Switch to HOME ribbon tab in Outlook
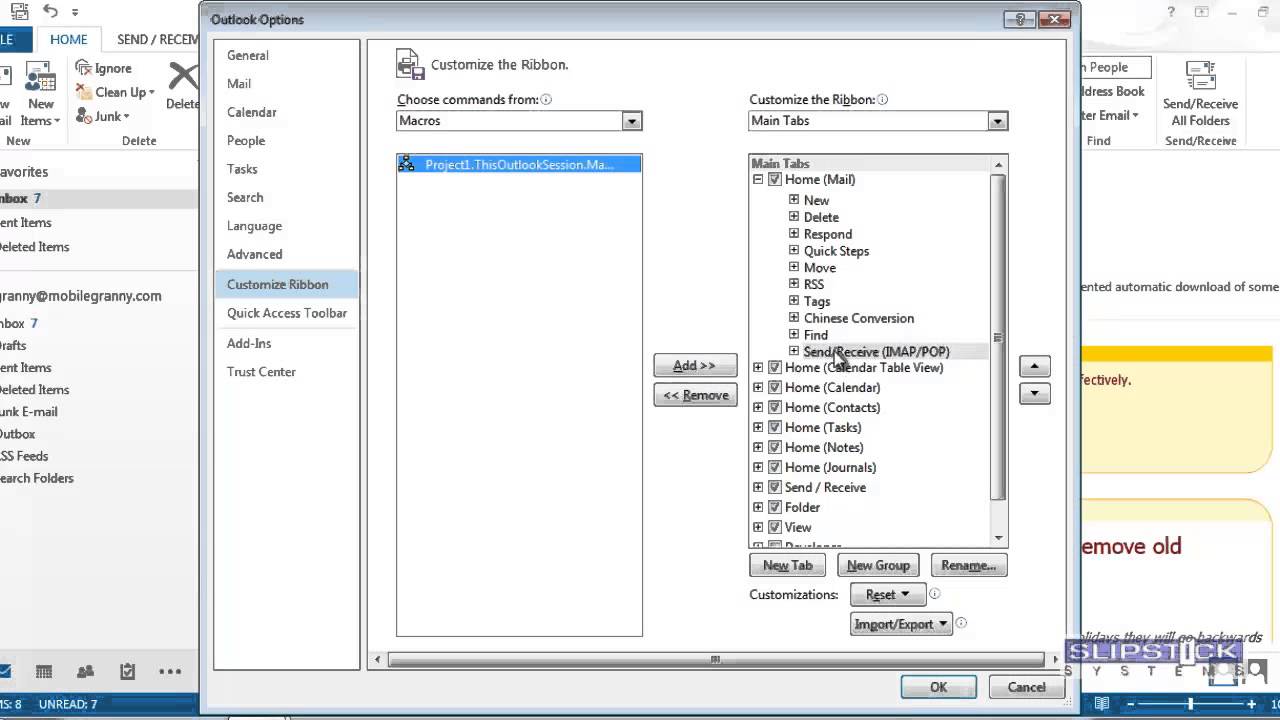Image resolution: width=1280 pixels, height=720 pixels. click(69, 40)
